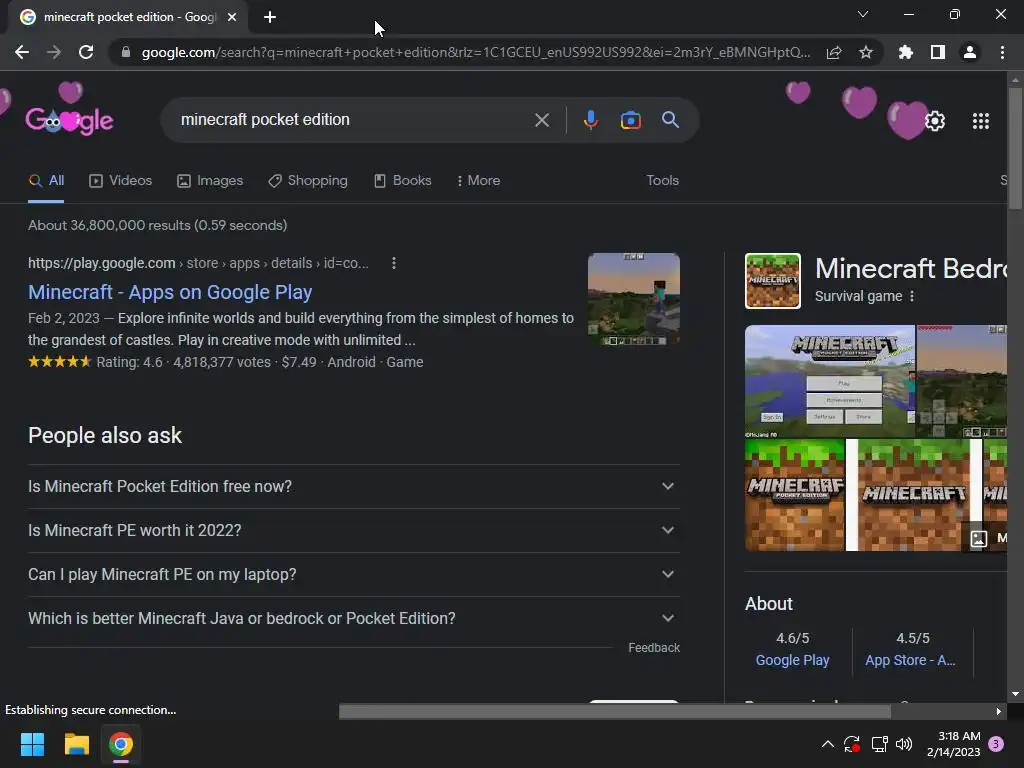Open Minecraft - Apps on Google Play

170,292
